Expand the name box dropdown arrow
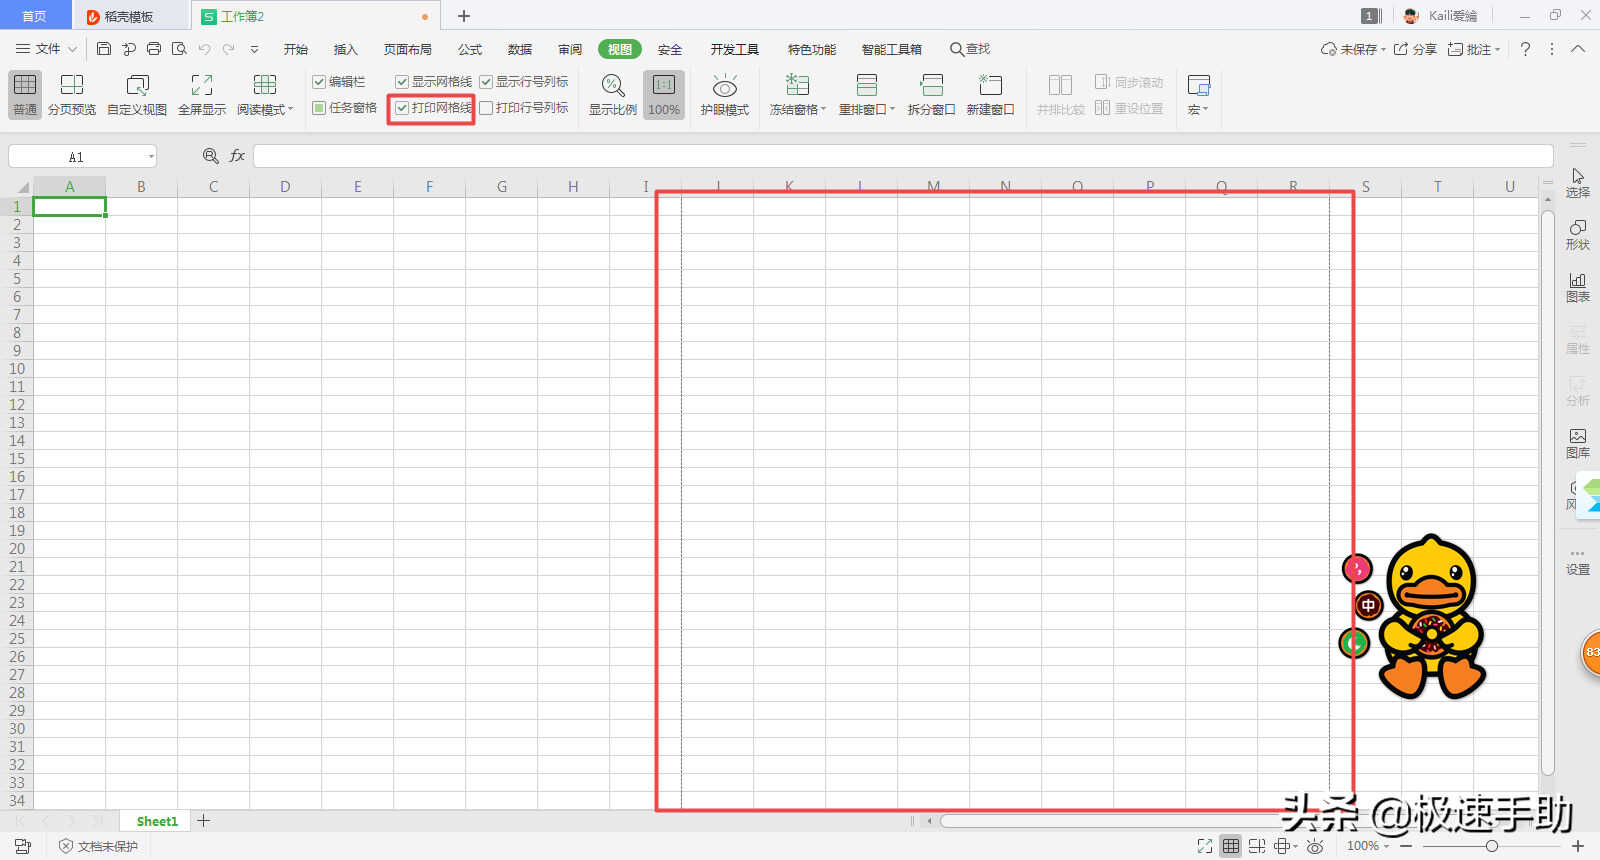 pos(151,156)
